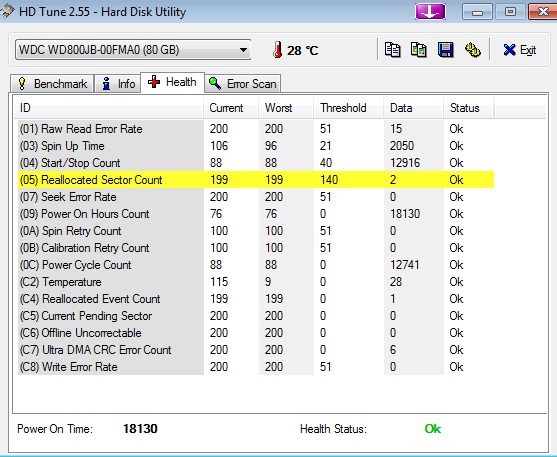Select the Health tab

click(172, 82)
